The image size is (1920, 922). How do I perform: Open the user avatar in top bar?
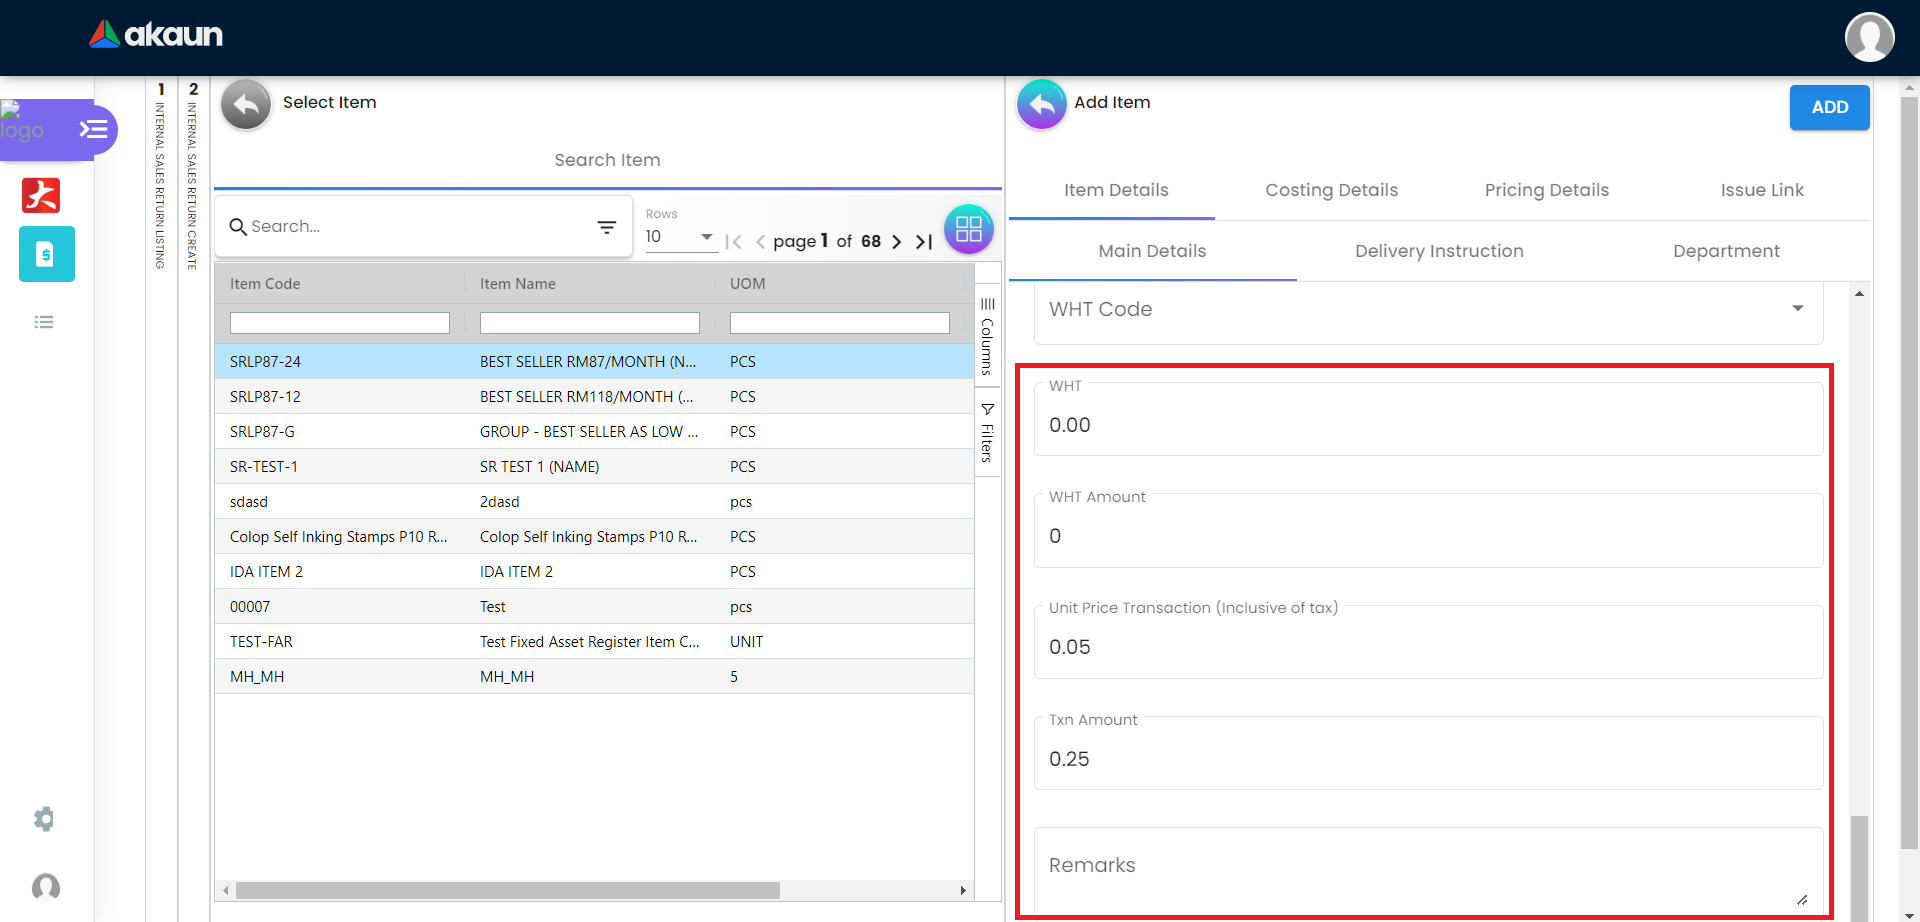coord(1869,37)
